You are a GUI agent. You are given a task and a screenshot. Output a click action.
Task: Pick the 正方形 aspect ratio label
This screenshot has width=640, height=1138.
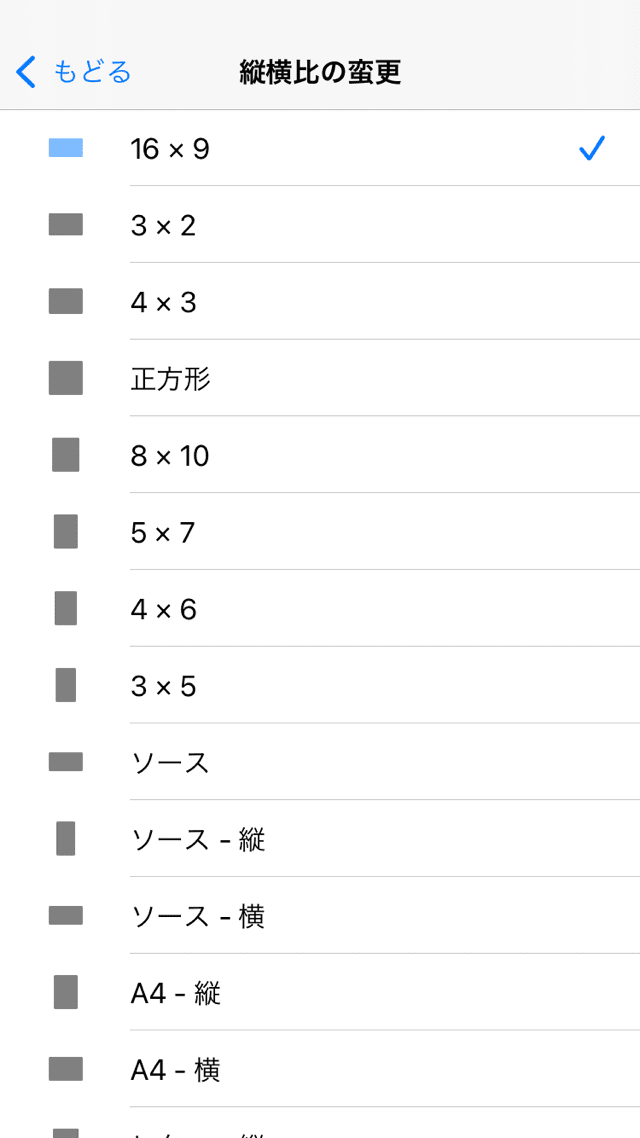pos(171,379)
